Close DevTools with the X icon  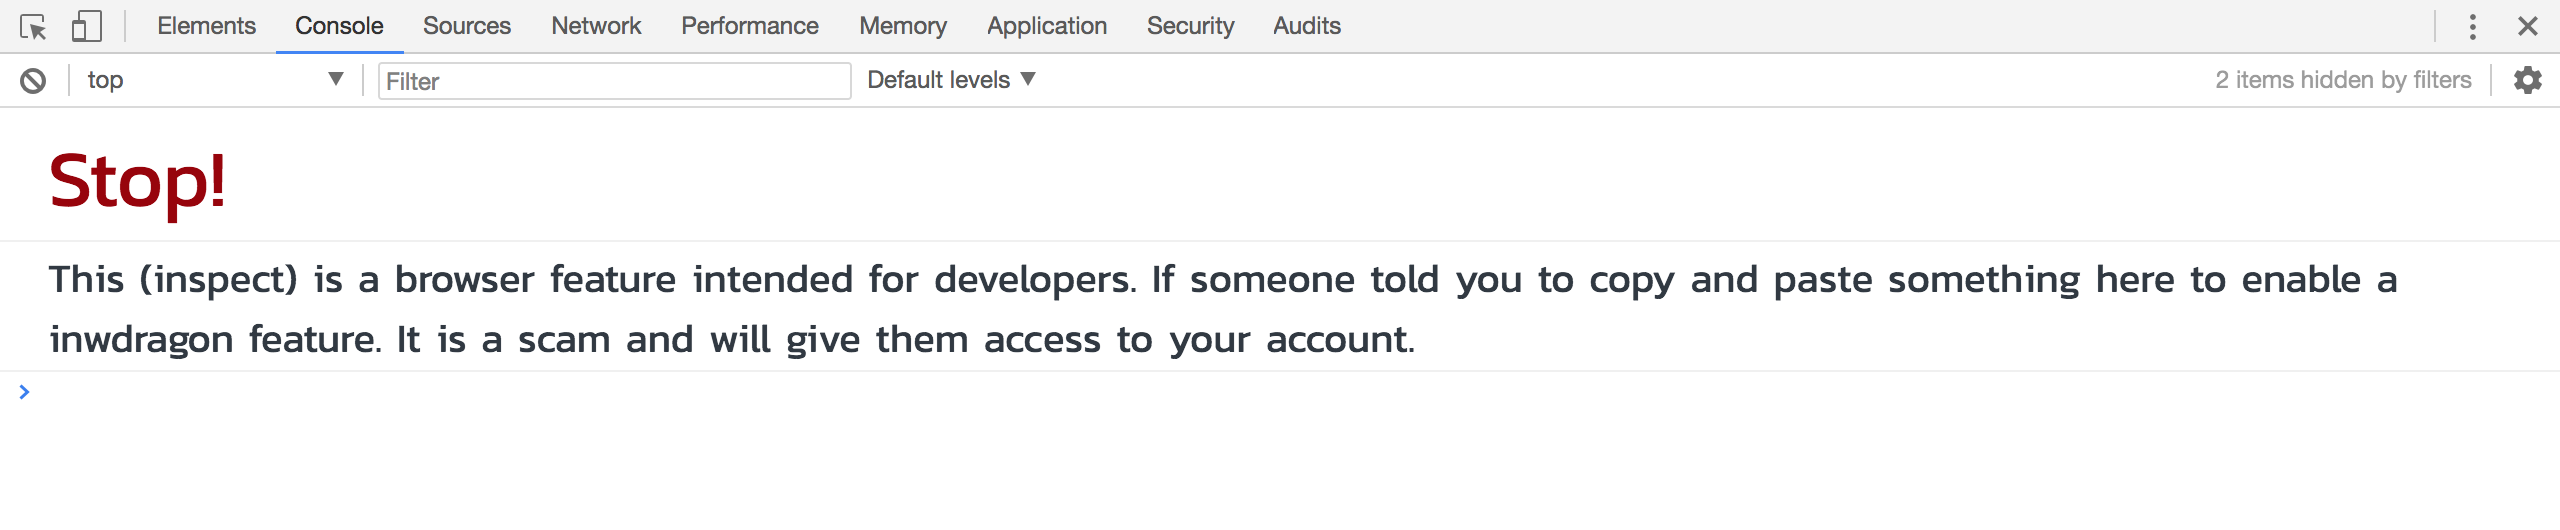[2527, 27]
